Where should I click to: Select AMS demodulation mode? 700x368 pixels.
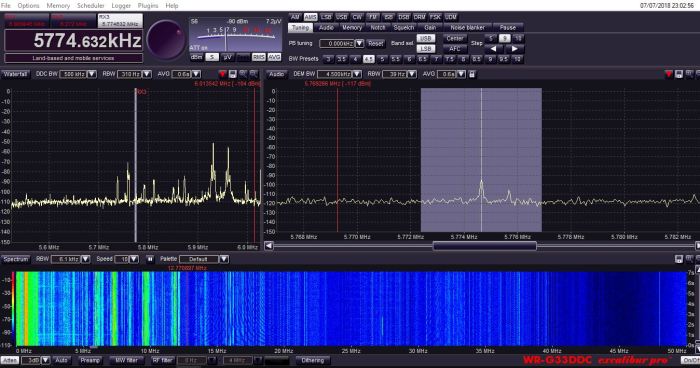tap(310, 17)
